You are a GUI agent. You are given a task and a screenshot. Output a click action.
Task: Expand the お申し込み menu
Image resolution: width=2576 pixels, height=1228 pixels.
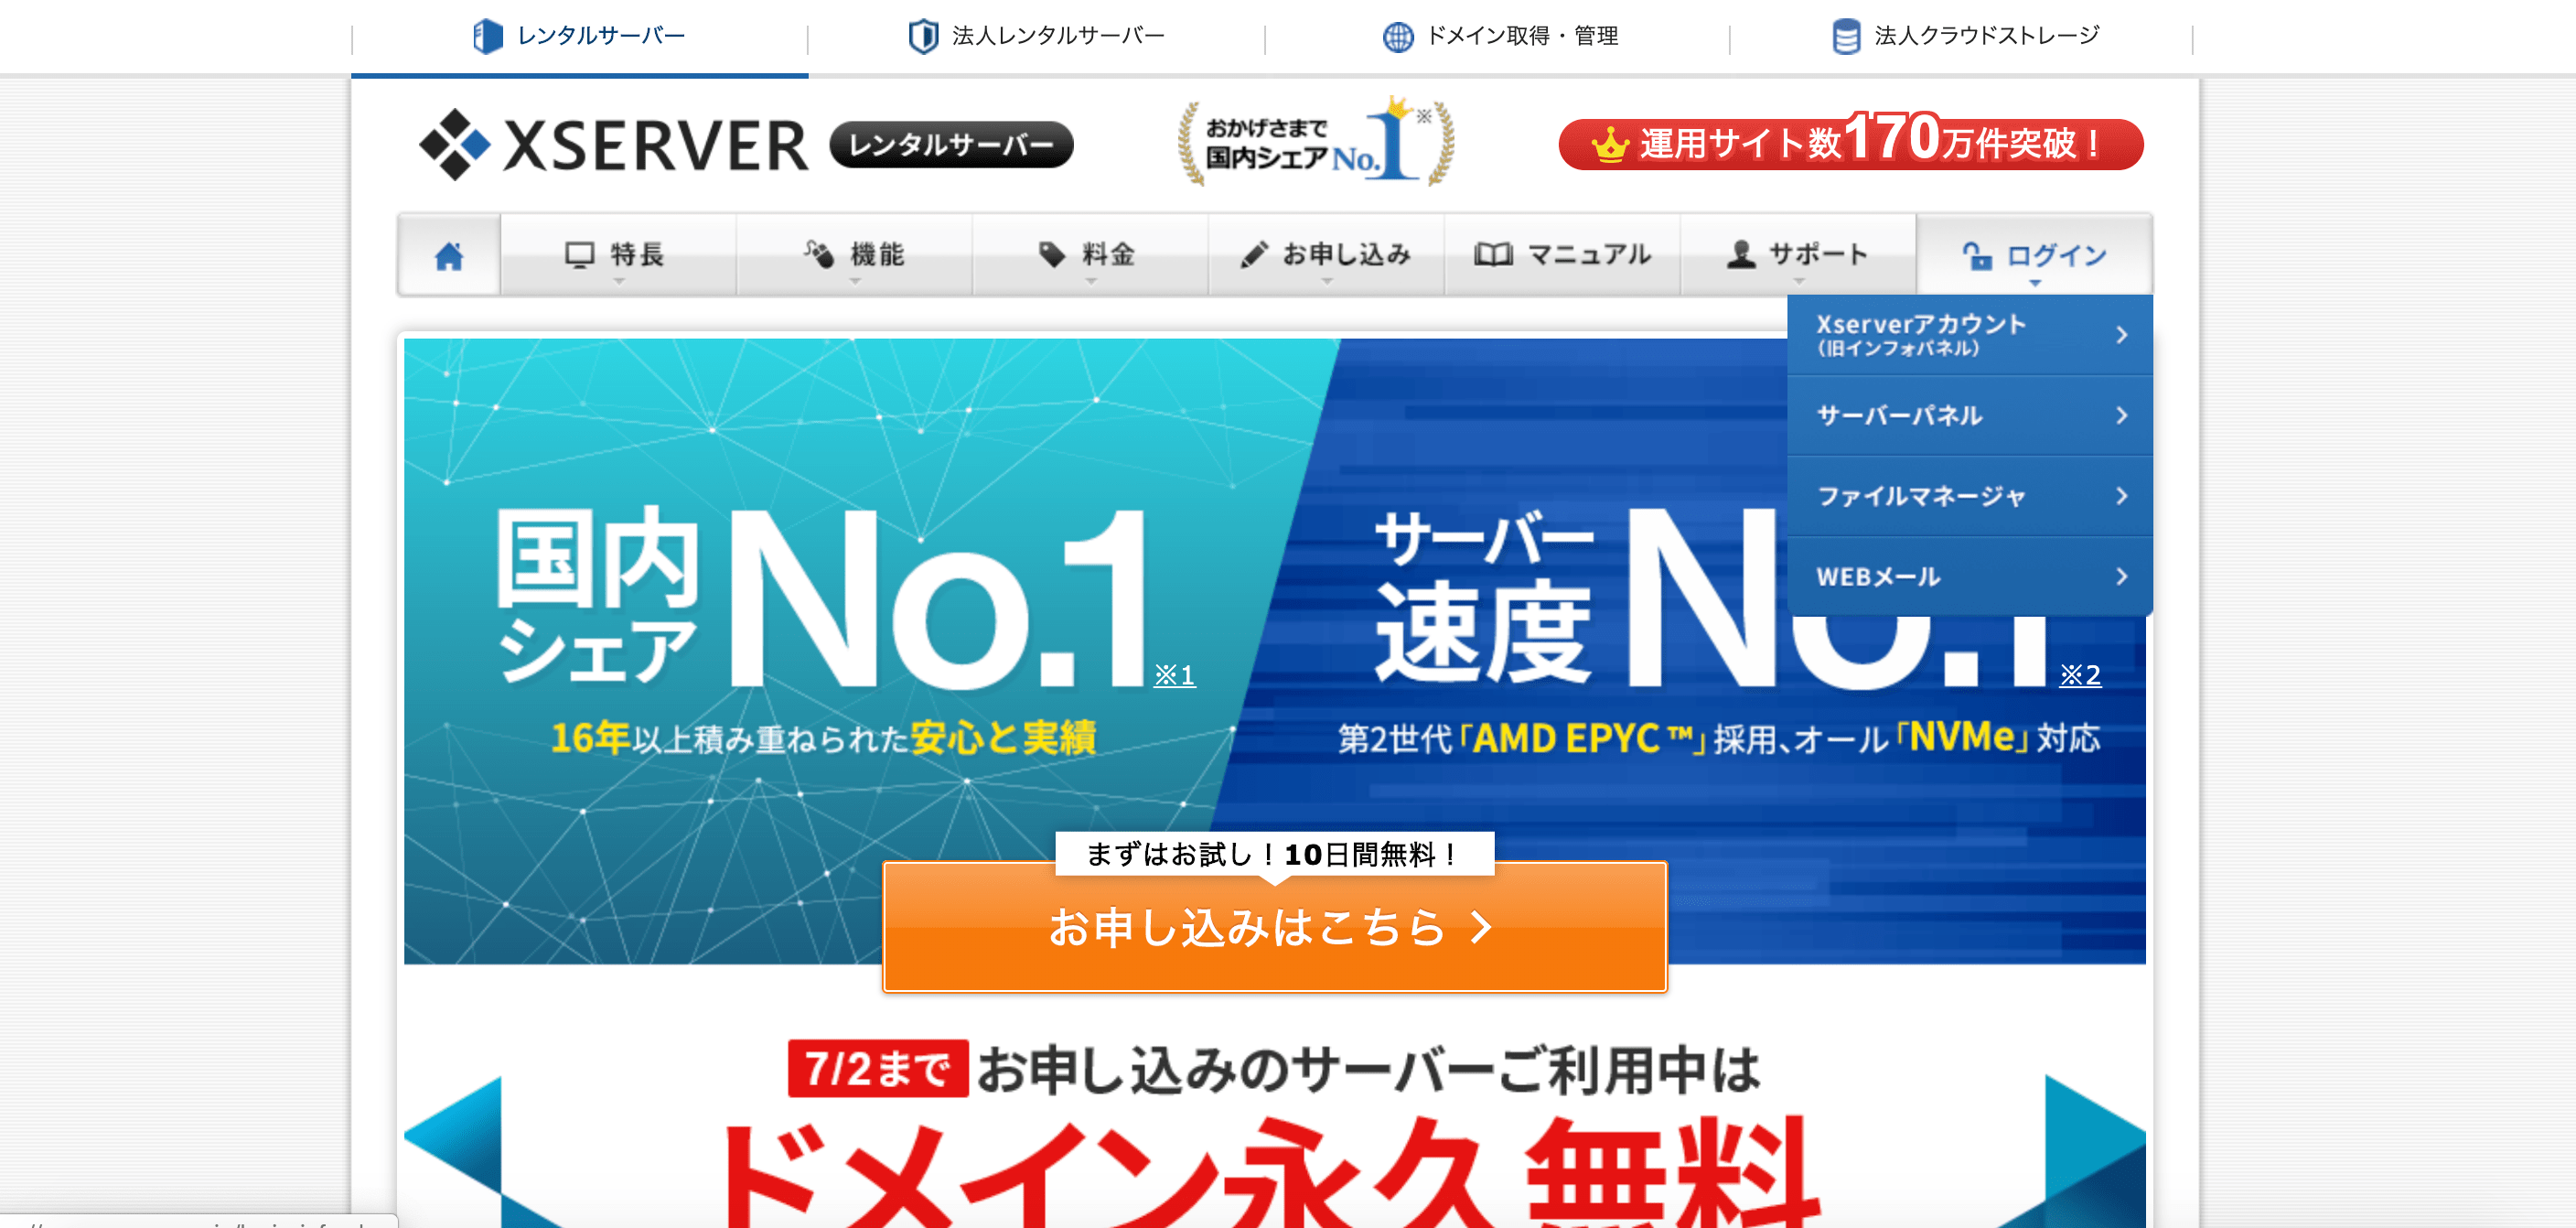1326,255
